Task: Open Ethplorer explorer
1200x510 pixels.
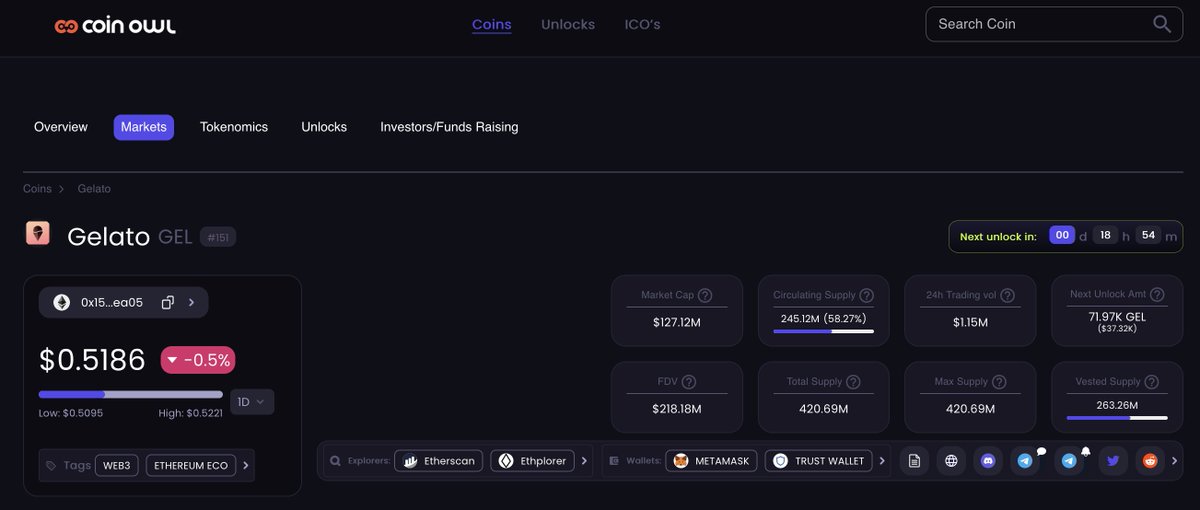Action: coord(532,461)
